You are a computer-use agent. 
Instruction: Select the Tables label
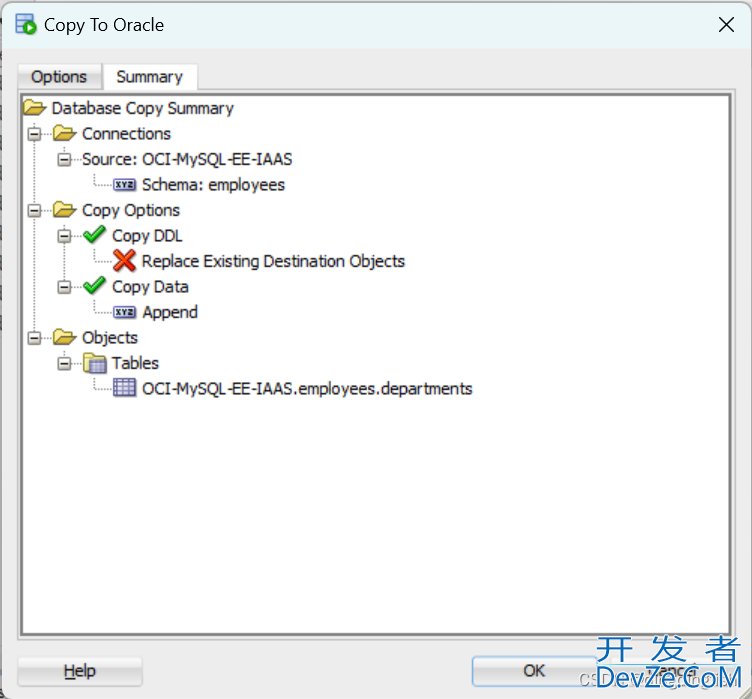point(135,363)
